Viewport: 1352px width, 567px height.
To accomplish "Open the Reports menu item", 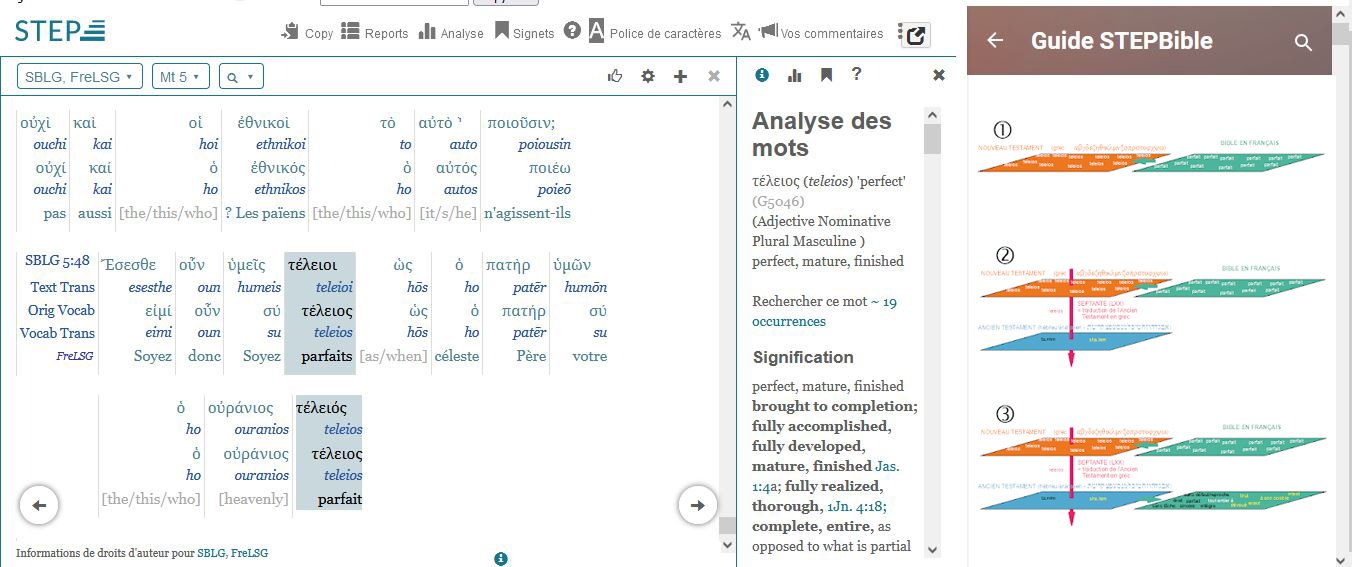I will [374, 33].
